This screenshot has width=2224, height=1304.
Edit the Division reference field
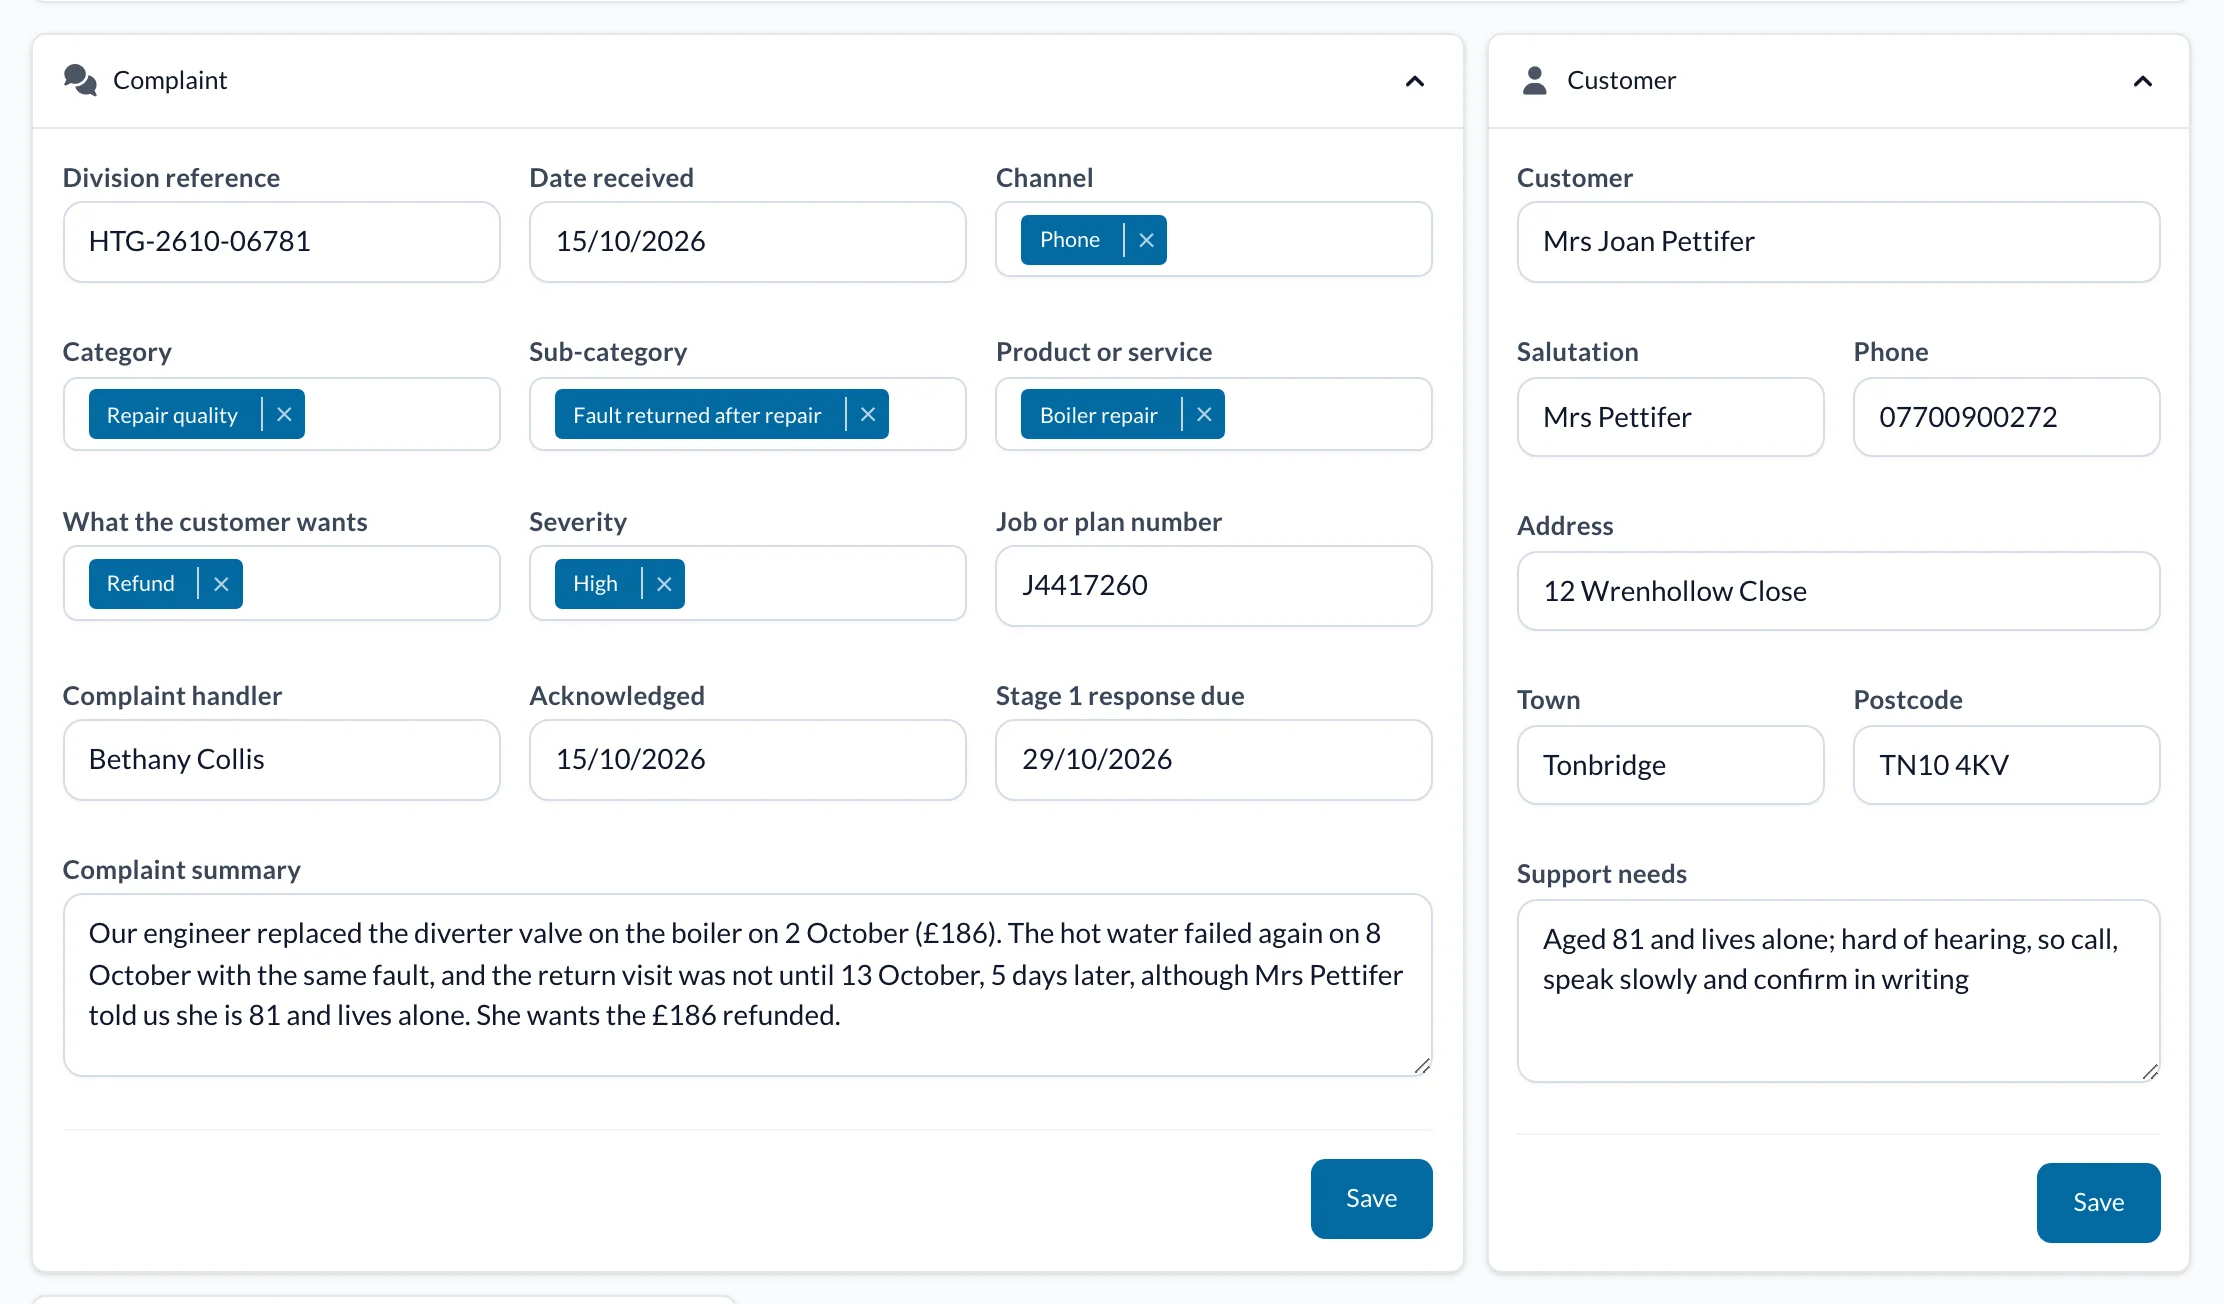tap(282, 242)
